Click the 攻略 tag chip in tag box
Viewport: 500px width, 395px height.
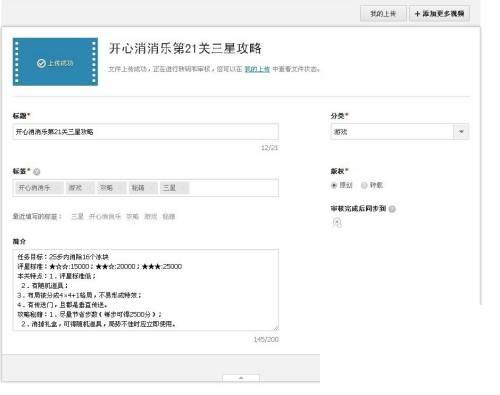pyautogui.click(x=112, y=188)
